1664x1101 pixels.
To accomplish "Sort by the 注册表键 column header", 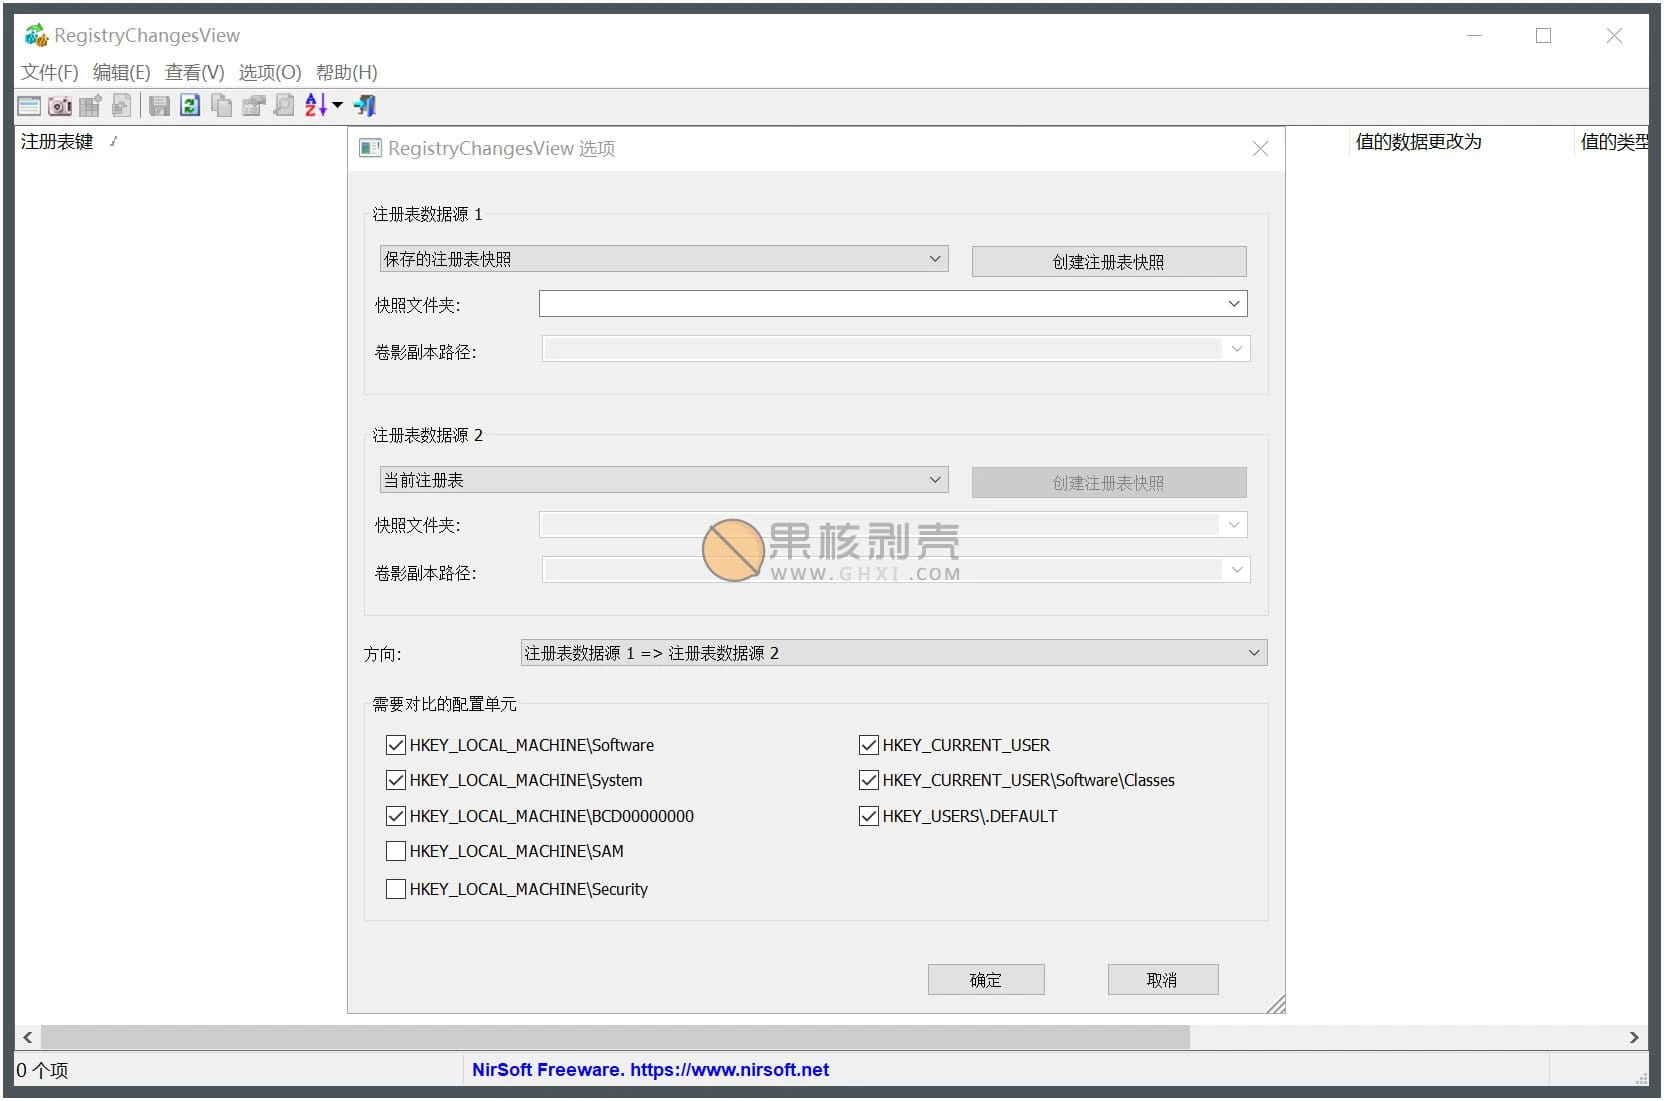I will (57, 142).
